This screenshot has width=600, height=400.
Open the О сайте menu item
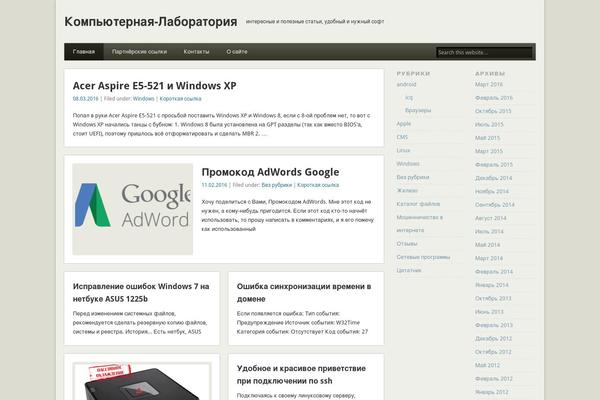(x=237, y=52)
